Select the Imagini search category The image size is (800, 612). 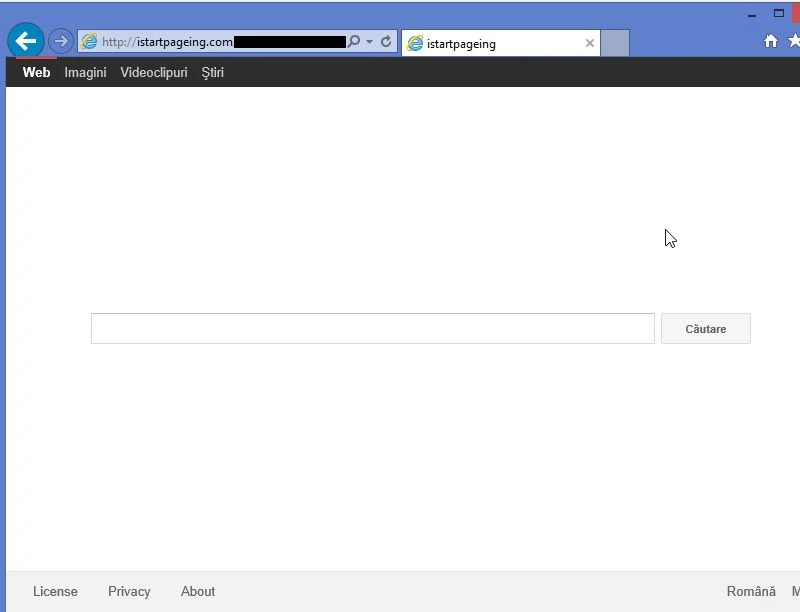85,72
